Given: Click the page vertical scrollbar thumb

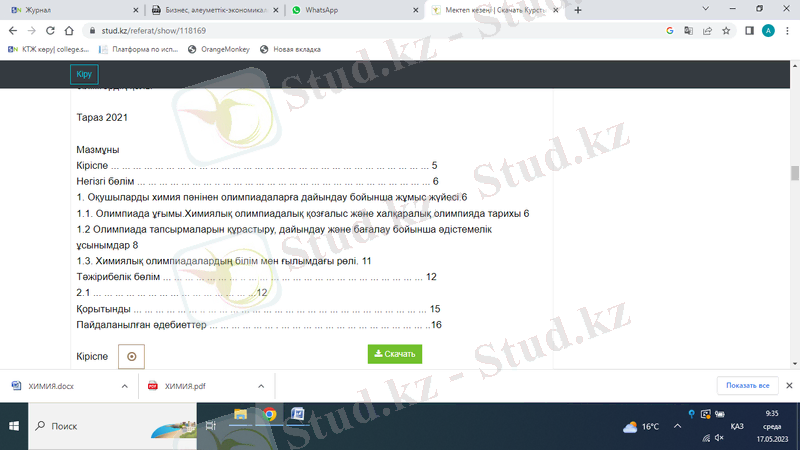Looking at the screenshot, I should (794, 173).
